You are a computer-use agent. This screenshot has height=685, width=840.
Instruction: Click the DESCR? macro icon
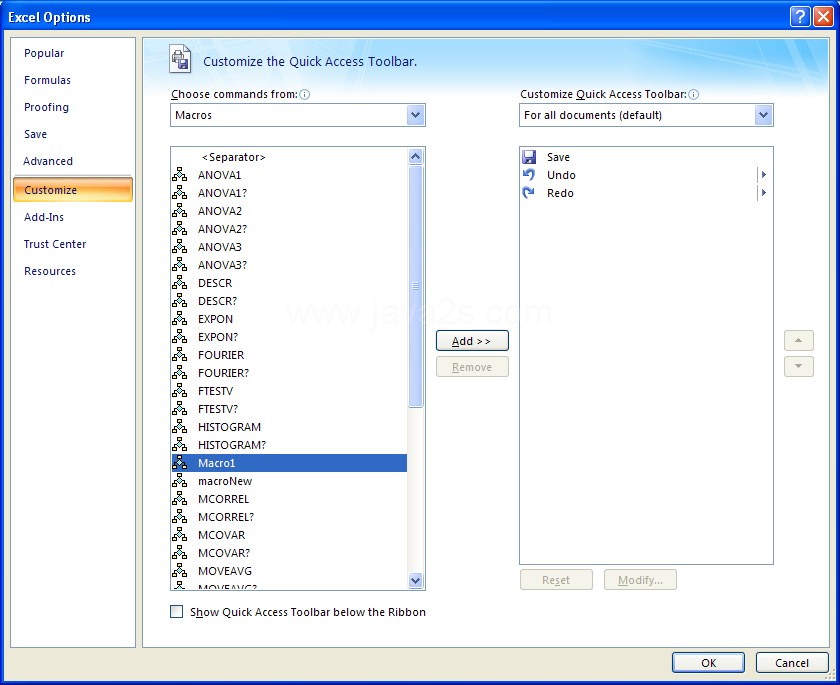[x=179, y=300]
